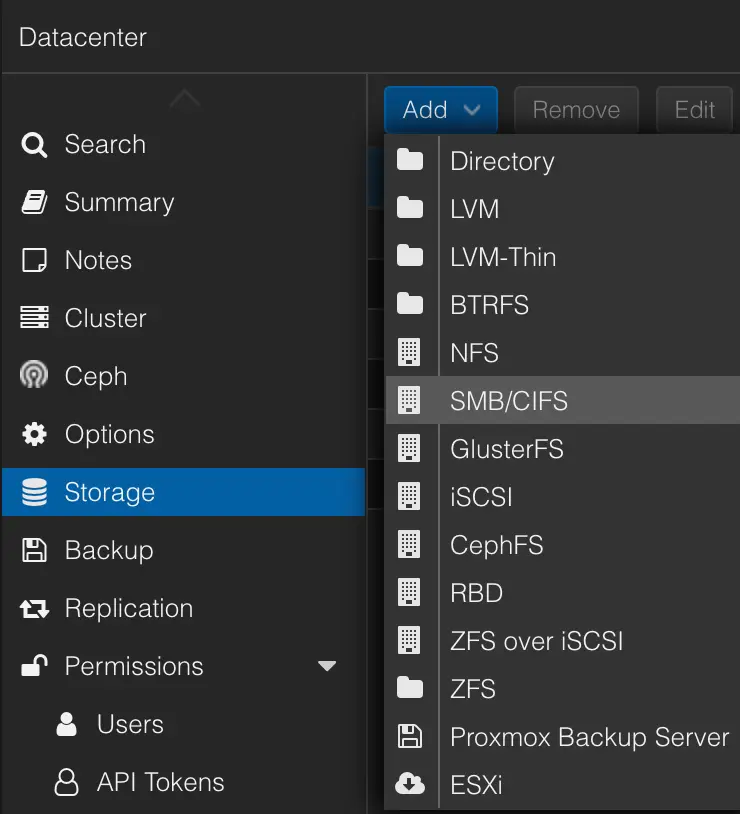Image resolution: width=740 pixels, height=814 pixels.
Task: Collapse the Permissions section
Action: pyautogui.click(x=326, y=666)
